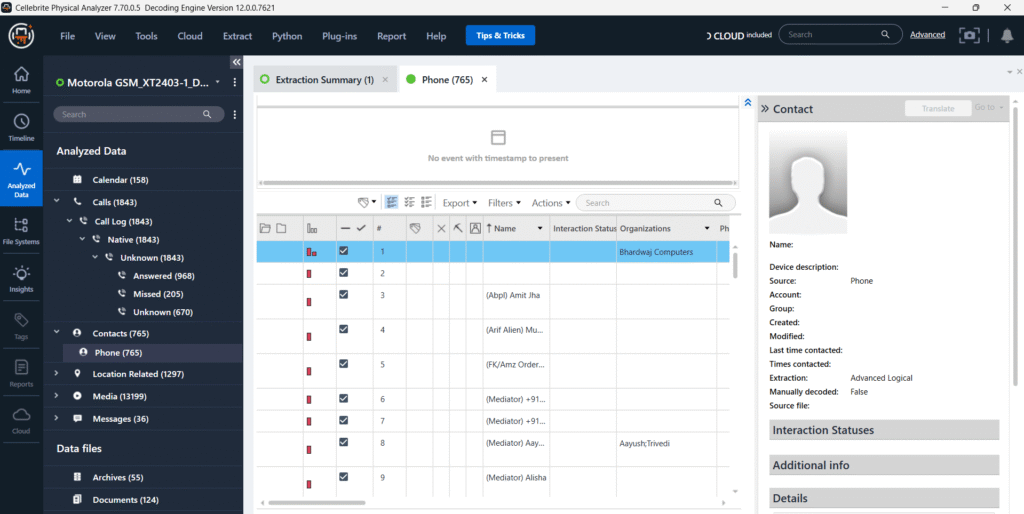Screen dimensions: 1024x514
Task: Open the File menu
Action: [67, 36]
